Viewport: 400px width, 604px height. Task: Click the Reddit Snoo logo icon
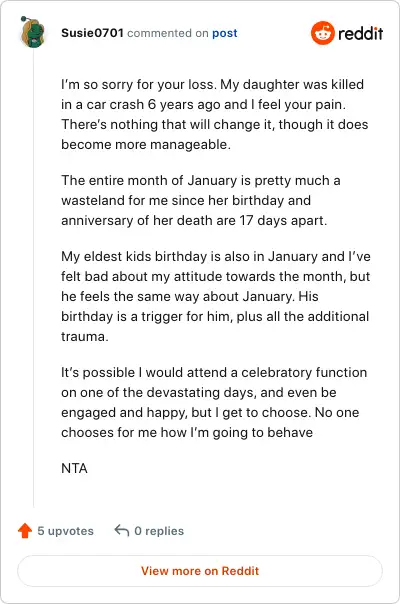coord(323,33)
